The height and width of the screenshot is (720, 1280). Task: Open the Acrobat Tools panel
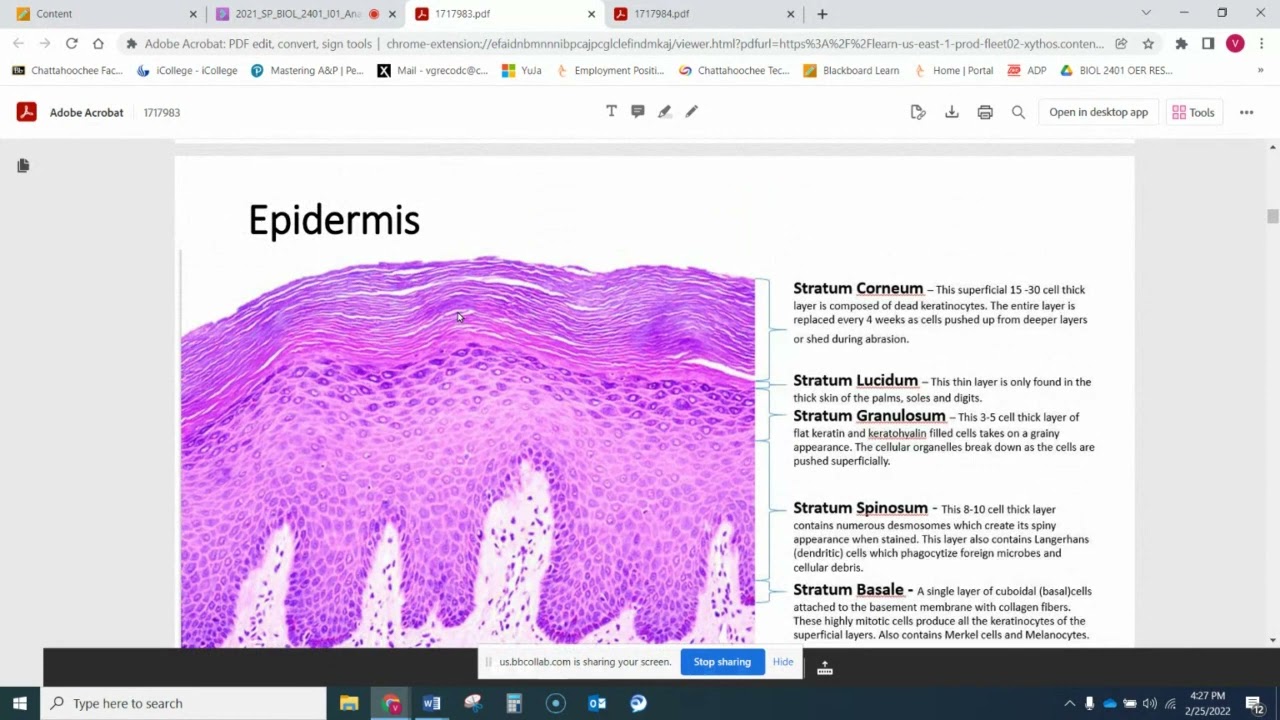point(1193,112)
